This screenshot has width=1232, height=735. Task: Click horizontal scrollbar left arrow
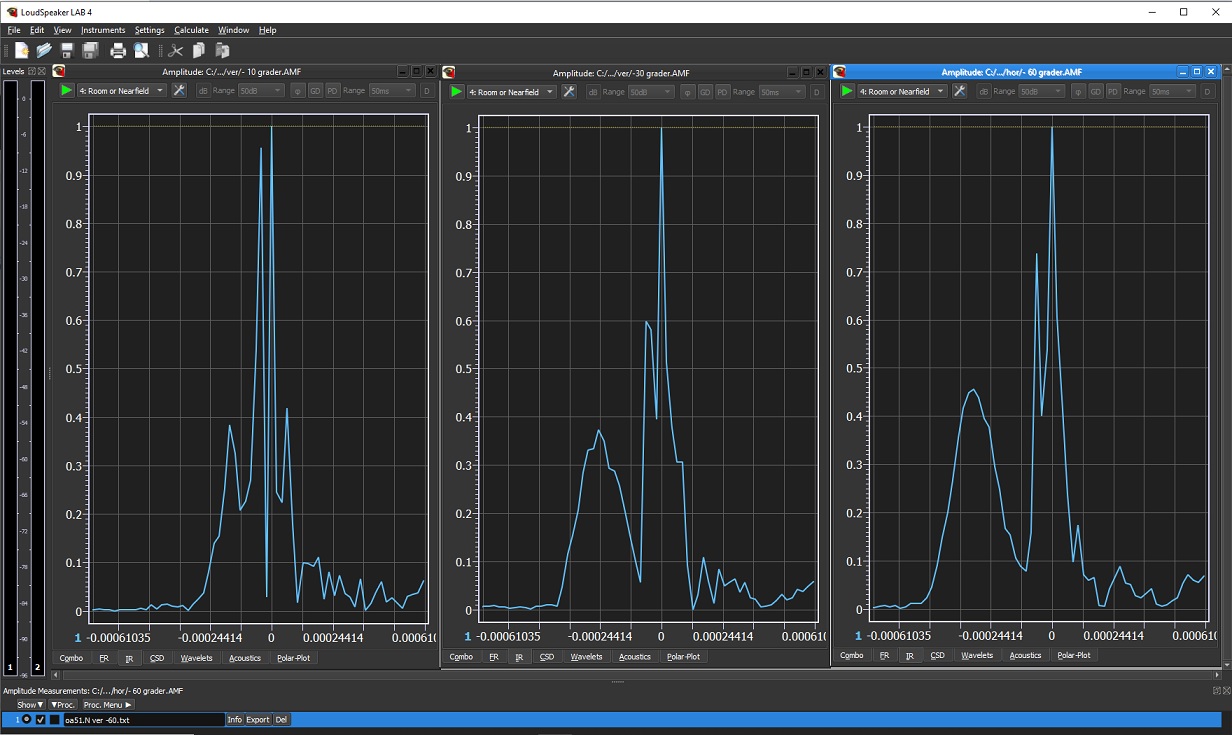coord(57,675)
